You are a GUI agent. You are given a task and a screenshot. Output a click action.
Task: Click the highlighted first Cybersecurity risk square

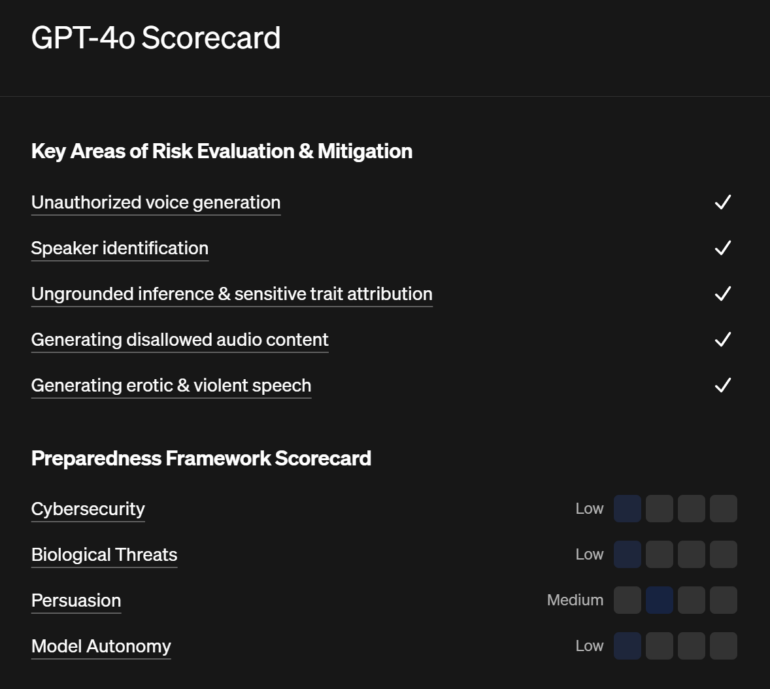tap(627, 509)
